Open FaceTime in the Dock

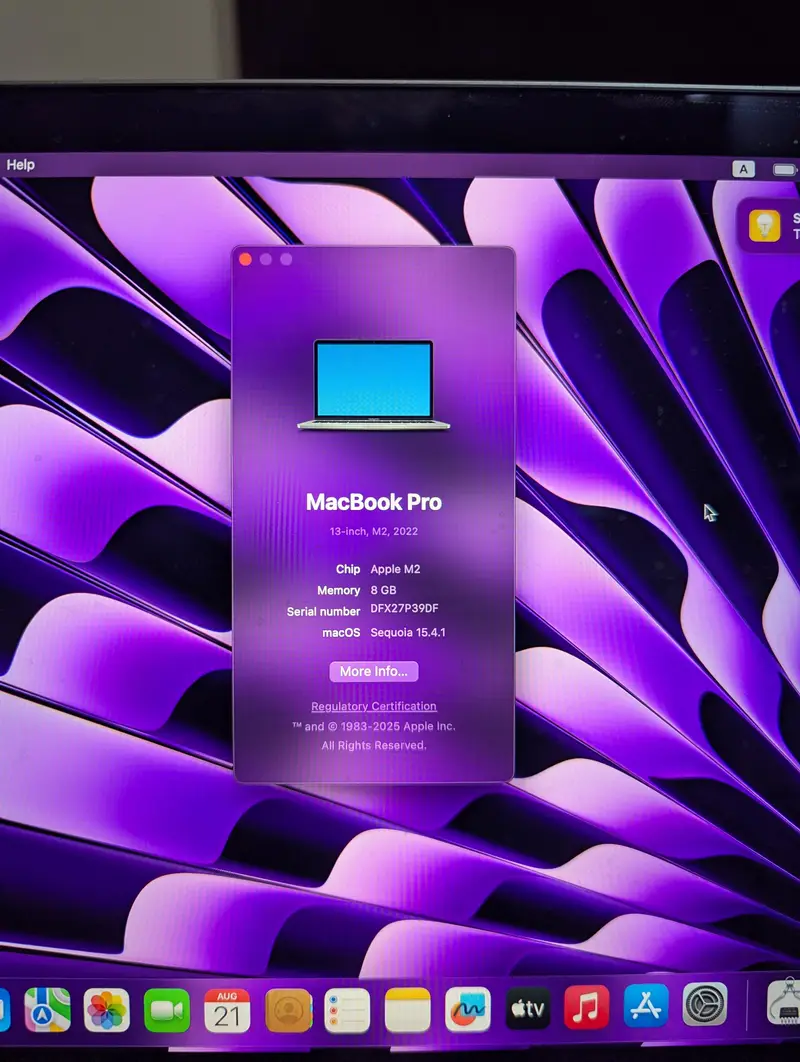tap(167, 1009)
